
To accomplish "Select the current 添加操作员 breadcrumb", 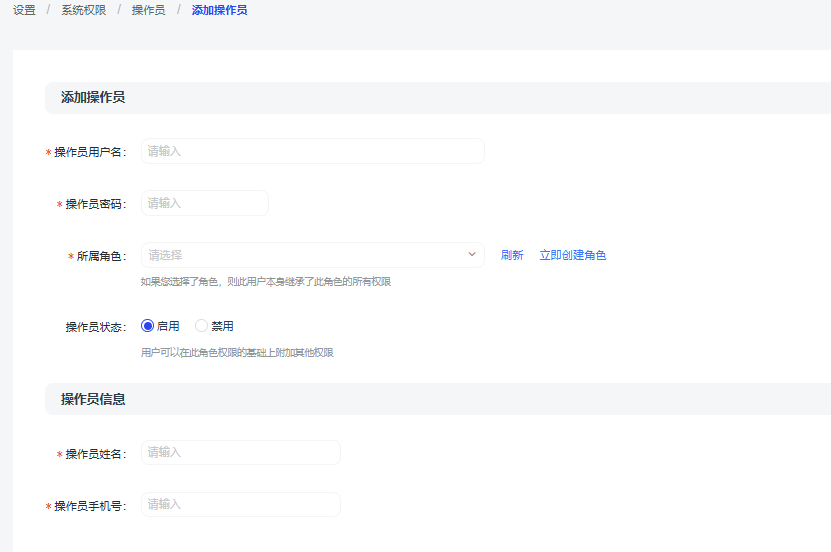I will (219, 10).
